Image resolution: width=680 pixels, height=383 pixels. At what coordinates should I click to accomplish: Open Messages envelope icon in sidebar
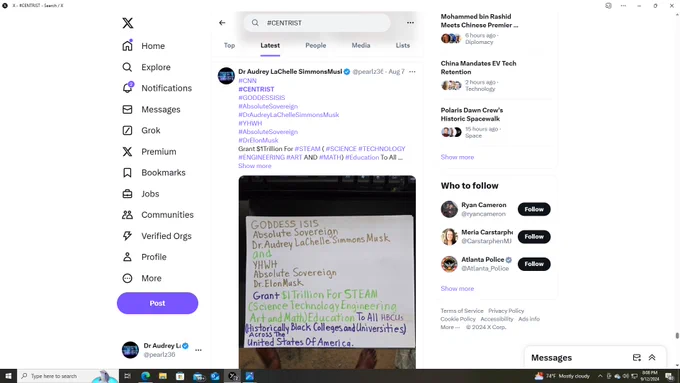click(x=127, y=109)
